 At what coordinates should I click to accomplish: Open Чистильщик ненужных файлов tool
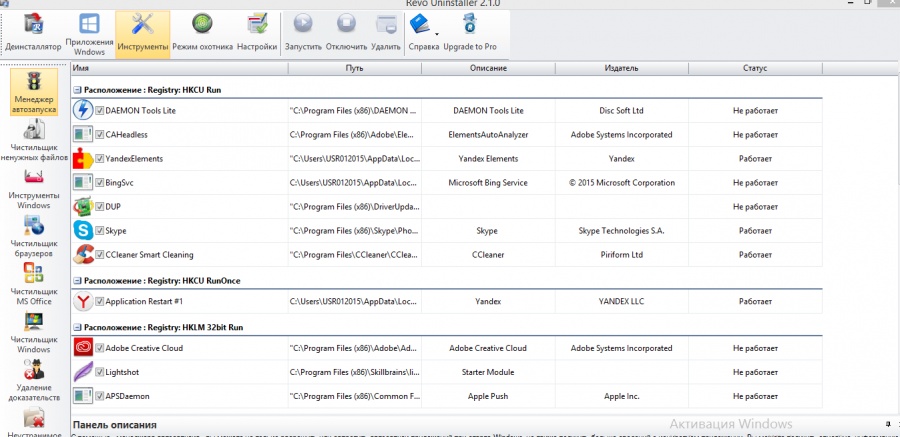(x=34, y=140)
